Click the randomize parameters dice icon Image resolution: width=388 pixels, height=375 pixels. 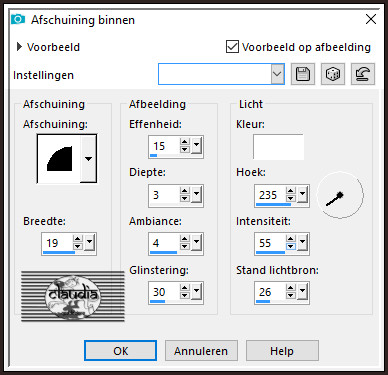pos(333,74)
